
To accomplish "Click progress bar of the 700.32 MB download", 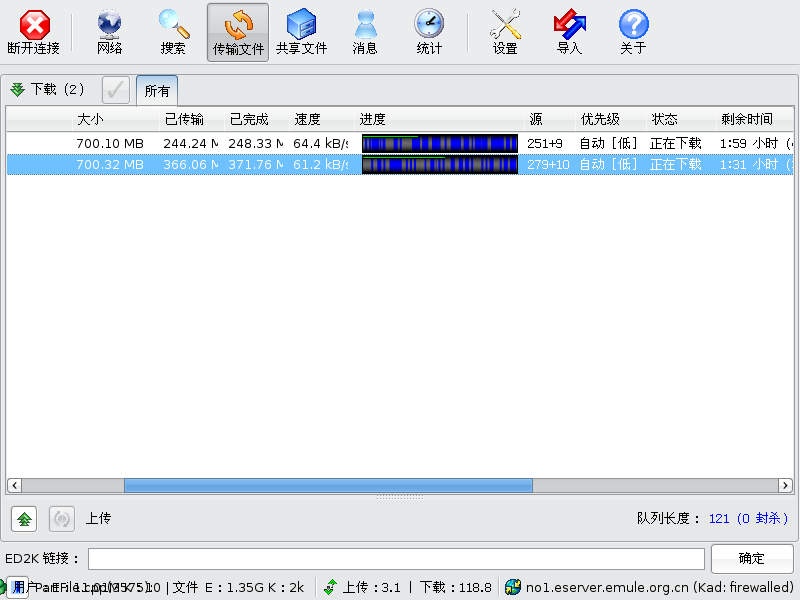I will (x=440, y=164).
